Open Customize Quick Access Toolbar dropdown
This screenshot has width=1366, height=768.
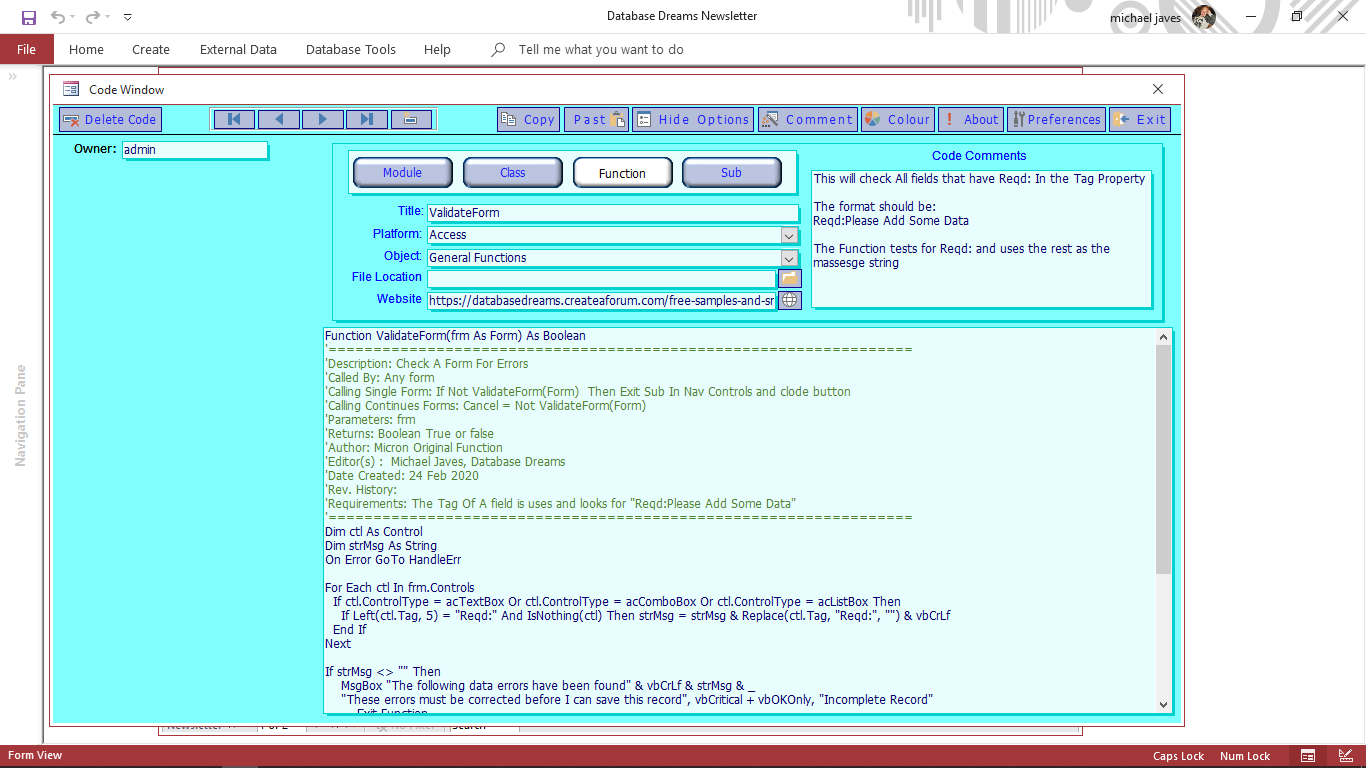coord(128,17)
